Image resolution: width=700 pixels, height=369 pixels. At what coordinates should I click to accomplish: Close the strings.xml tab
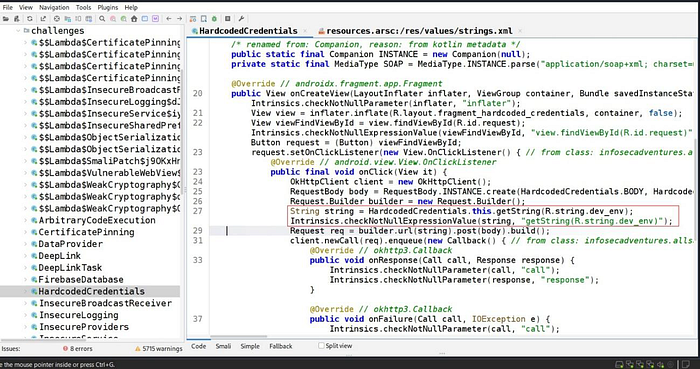(x=520, y=31)
